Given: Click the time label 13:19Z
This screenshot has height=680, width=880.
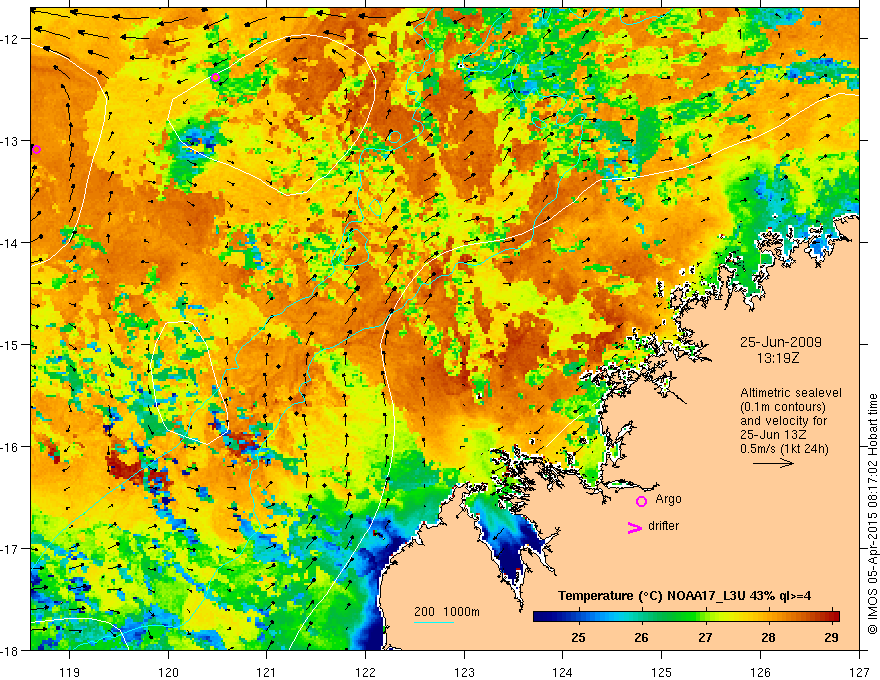Looking at the screenshot, I should pos(777,358).
